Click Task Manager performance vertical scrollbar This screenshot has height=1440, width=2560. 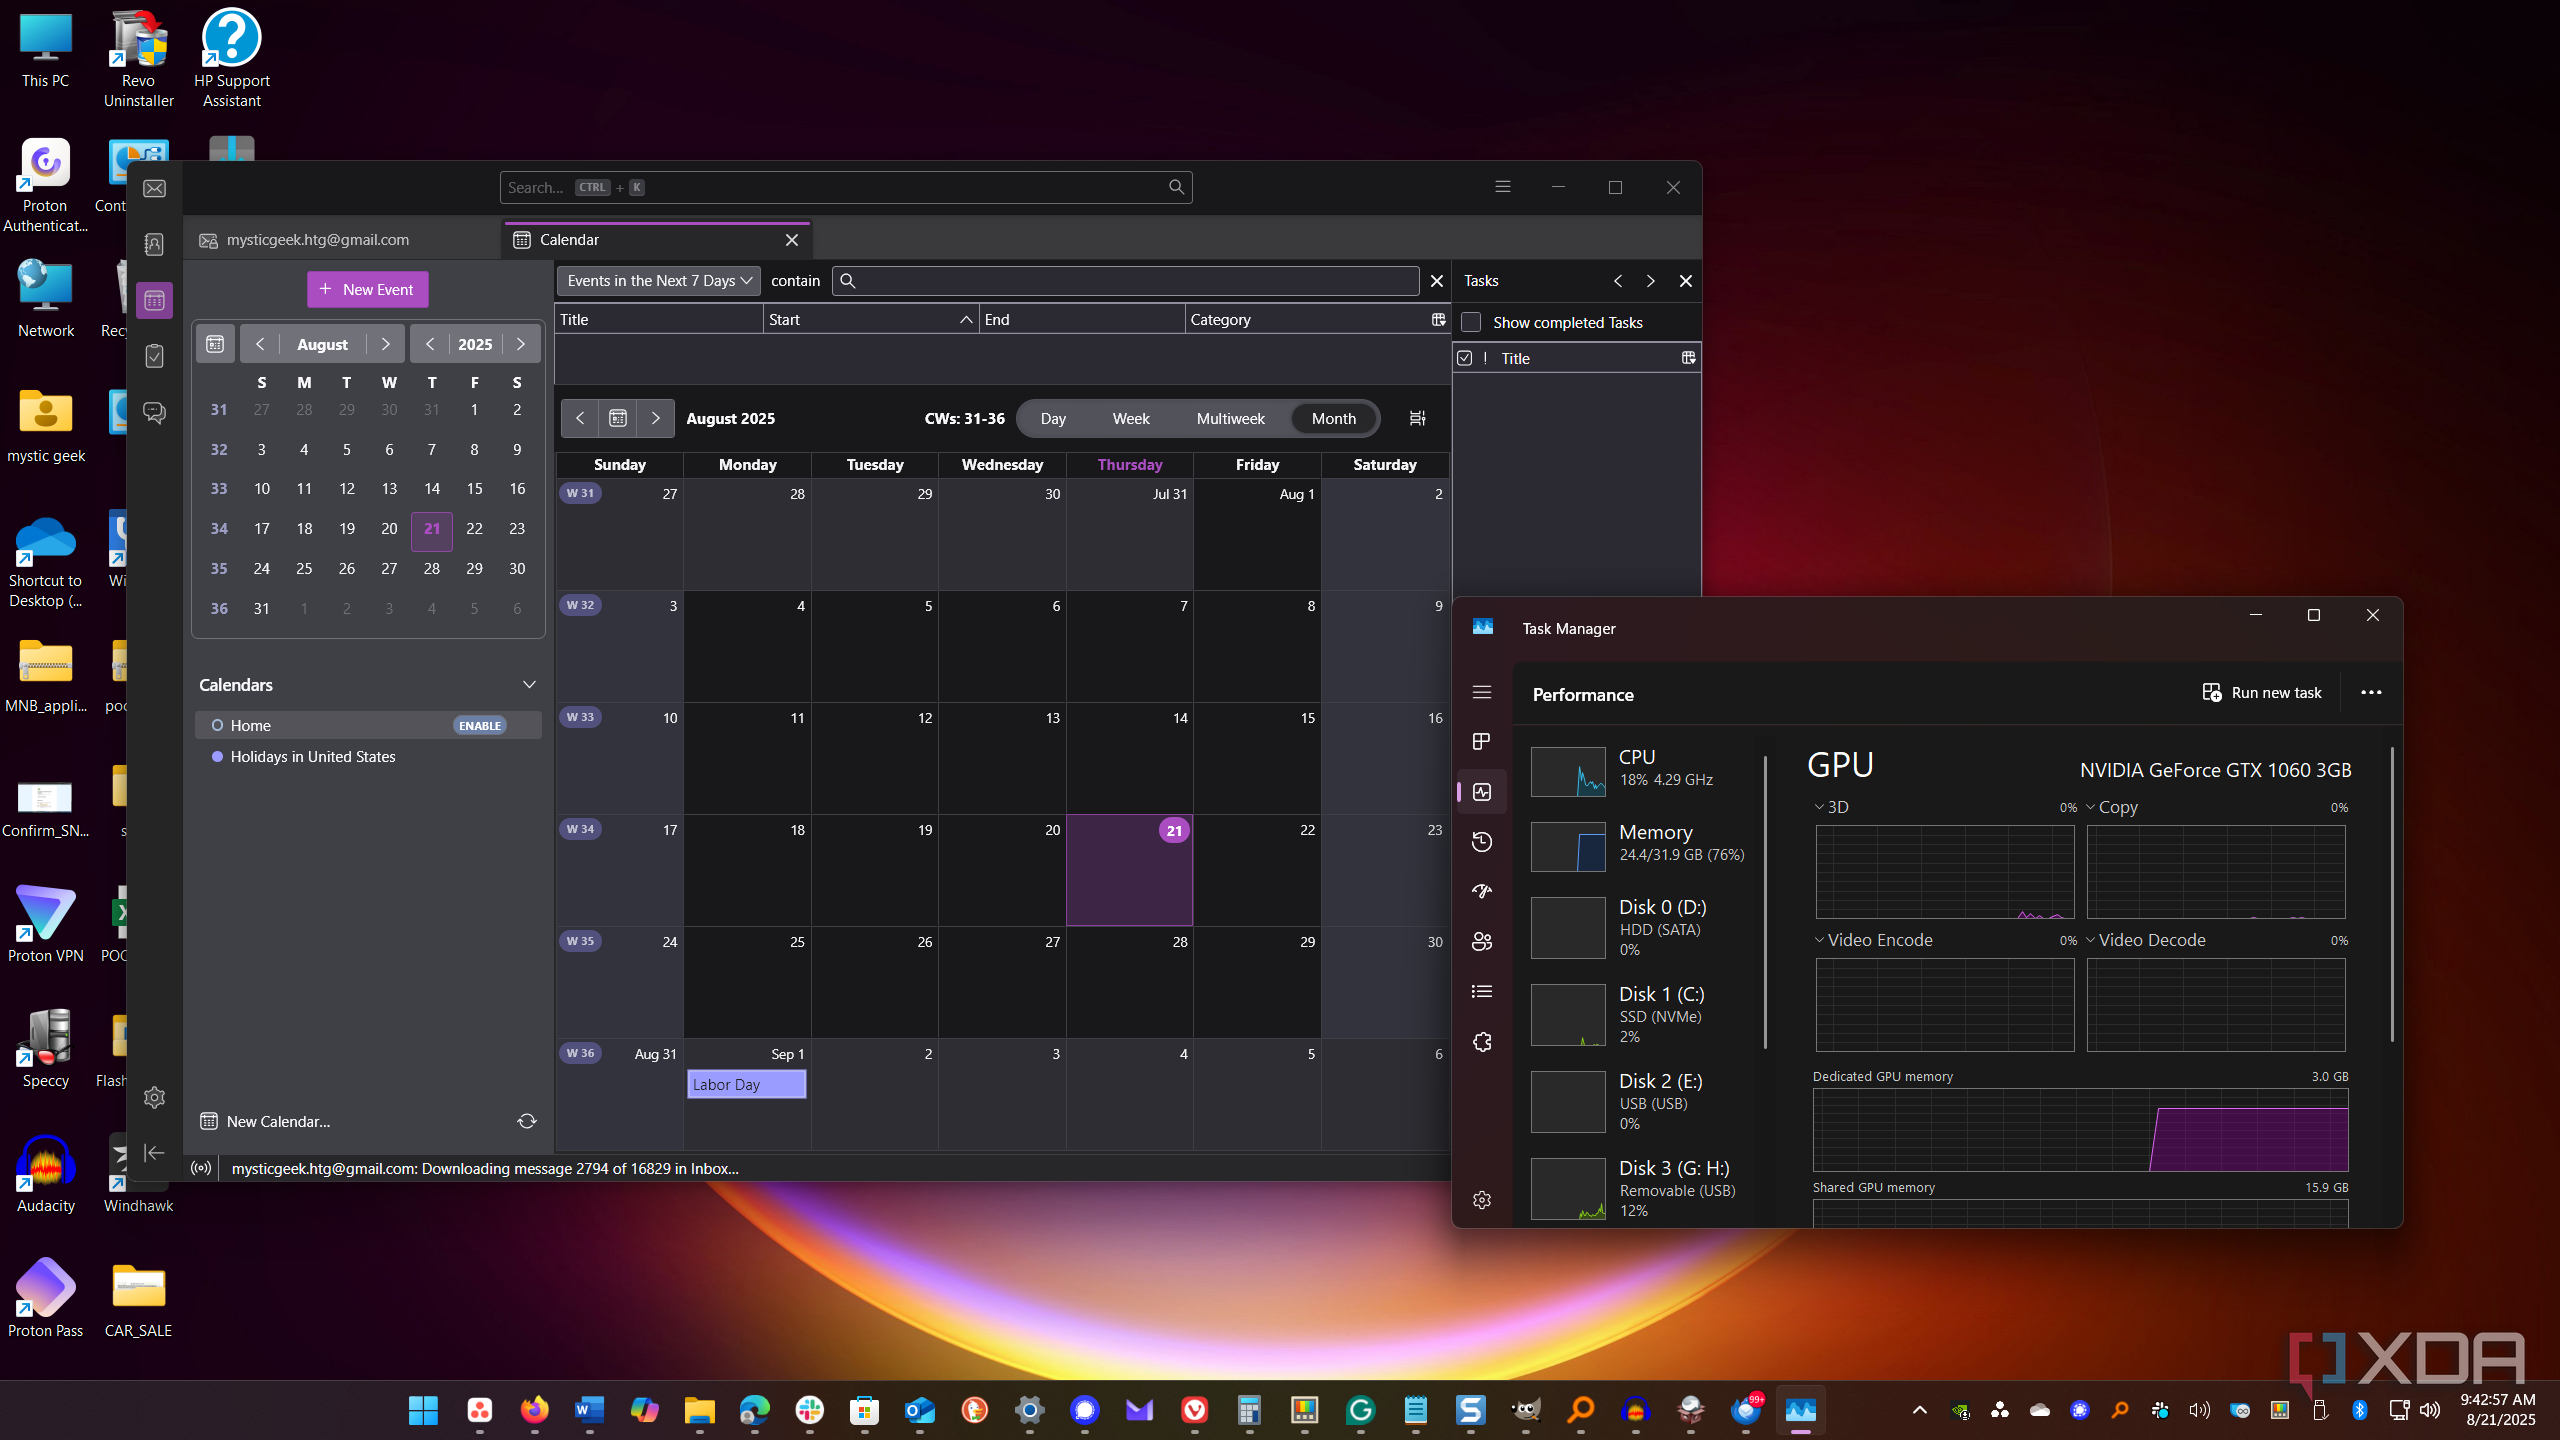coord(2392,895)
